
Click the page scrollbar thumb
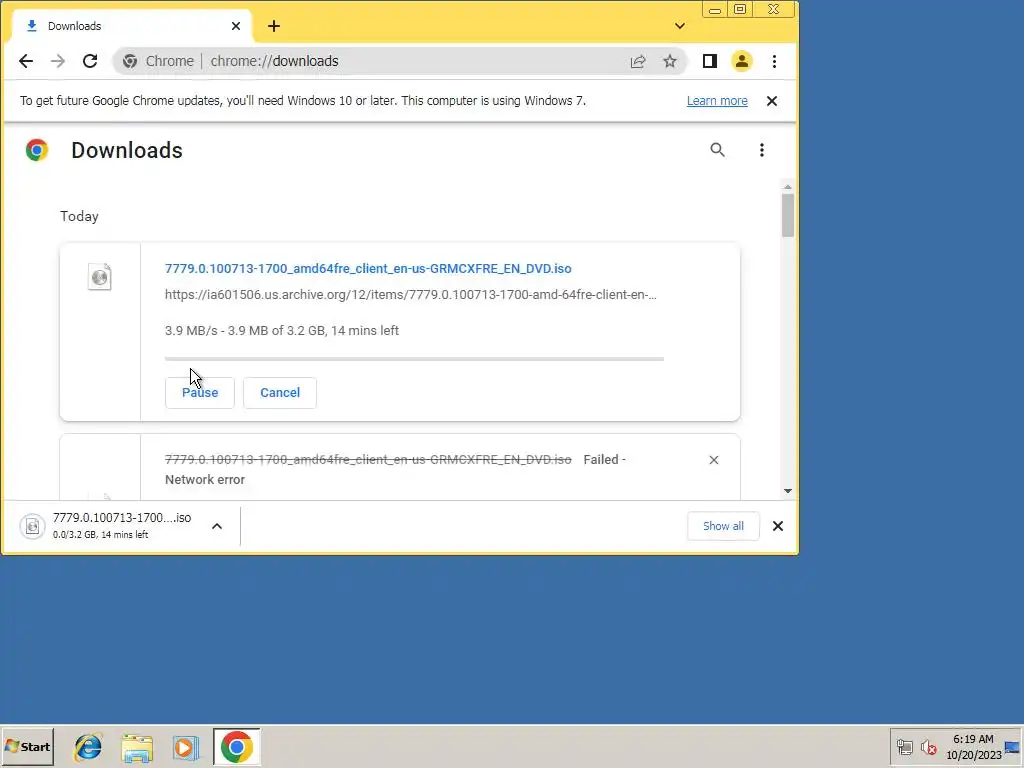click(788, 216)
